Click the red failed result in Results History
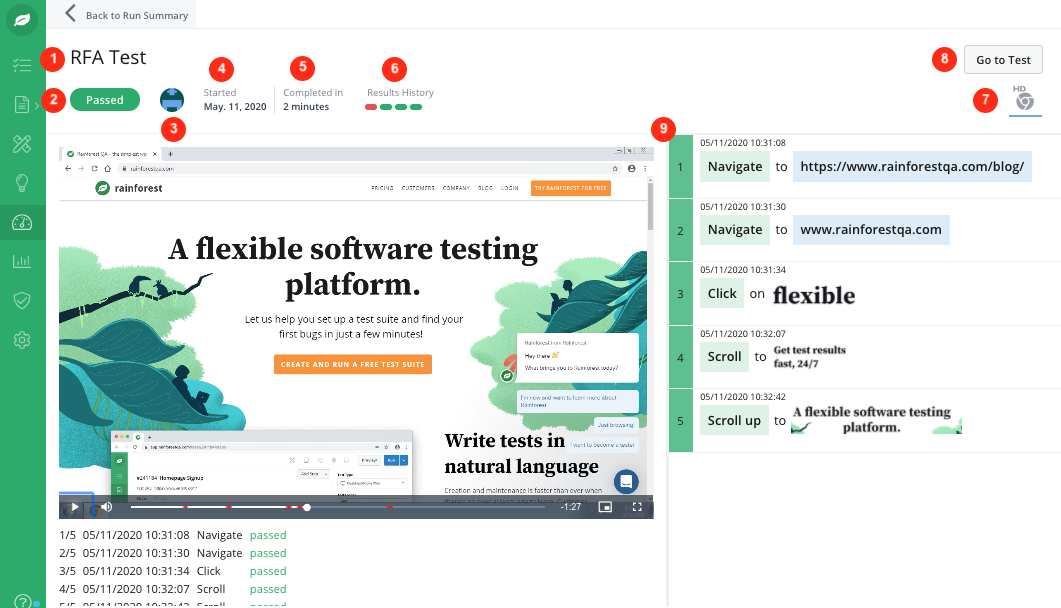The image size is (1061, 608). click(371, 107)
